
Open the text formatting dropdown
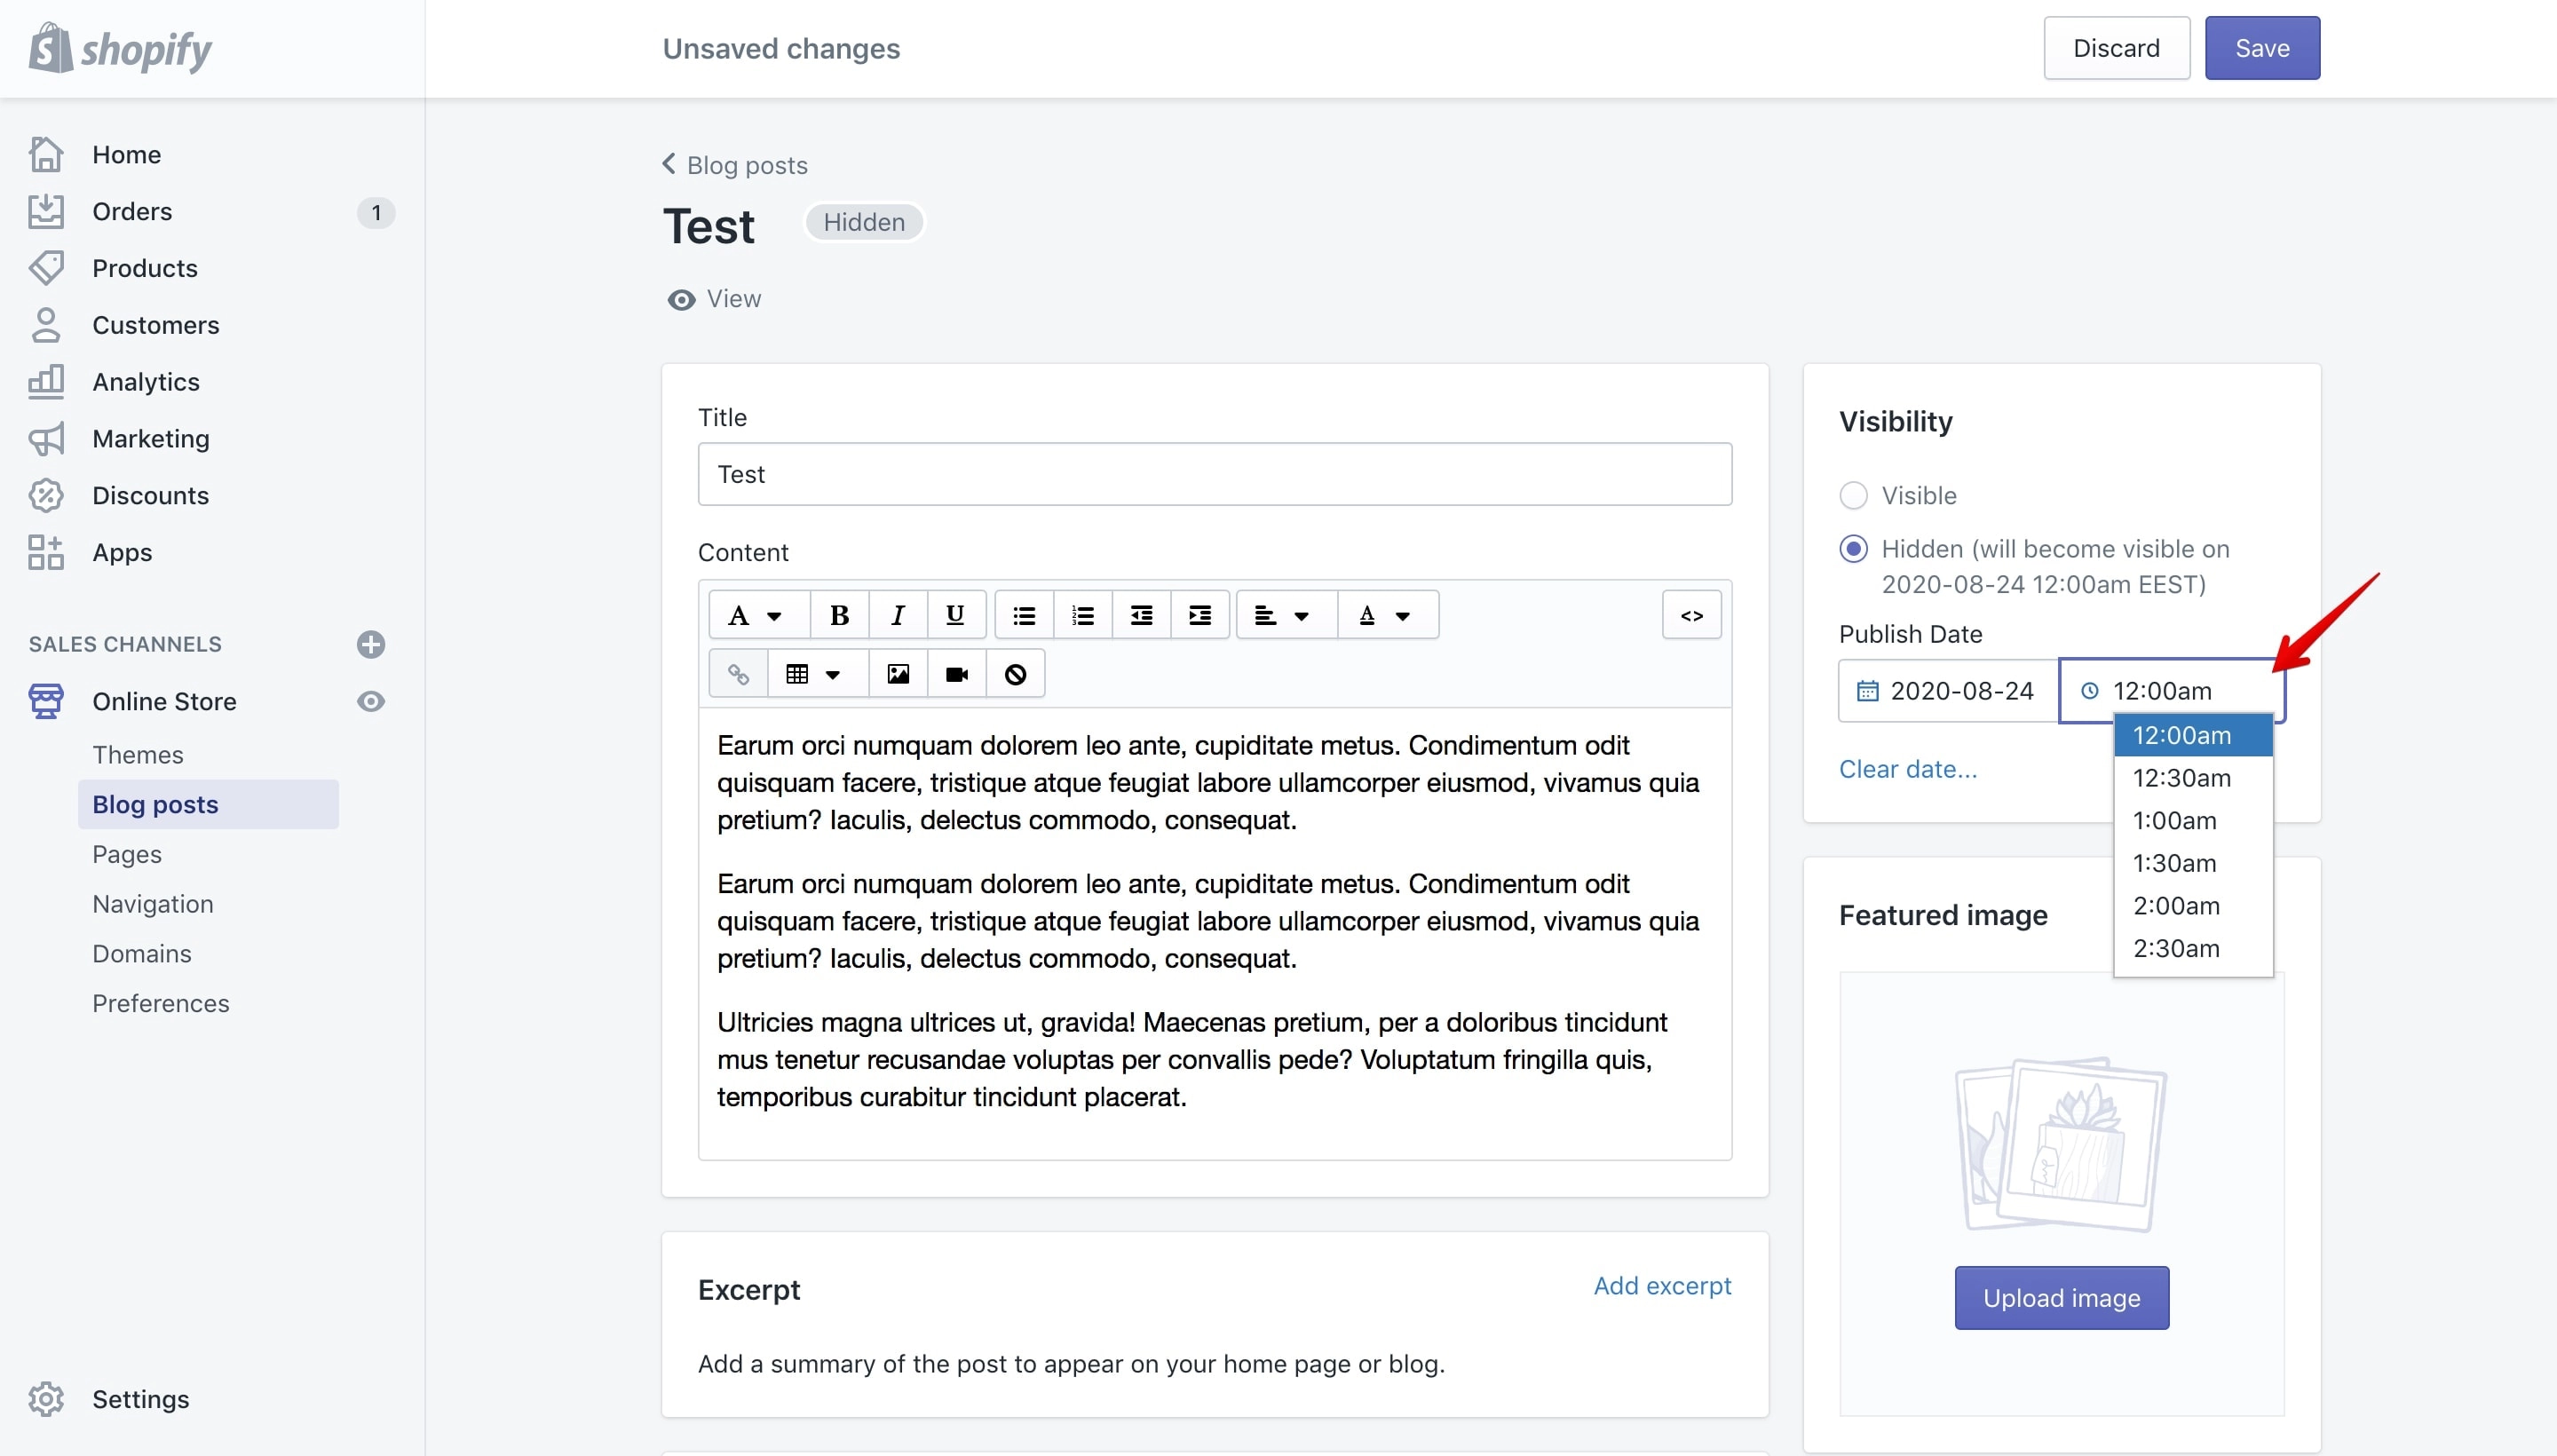[x=758, y=615]
